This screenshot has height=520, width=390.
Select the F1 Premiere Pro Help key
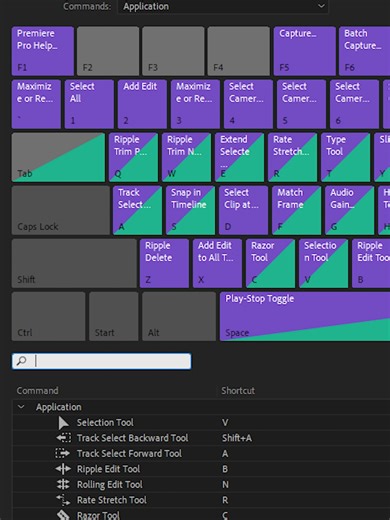click(x=43, y=51)
